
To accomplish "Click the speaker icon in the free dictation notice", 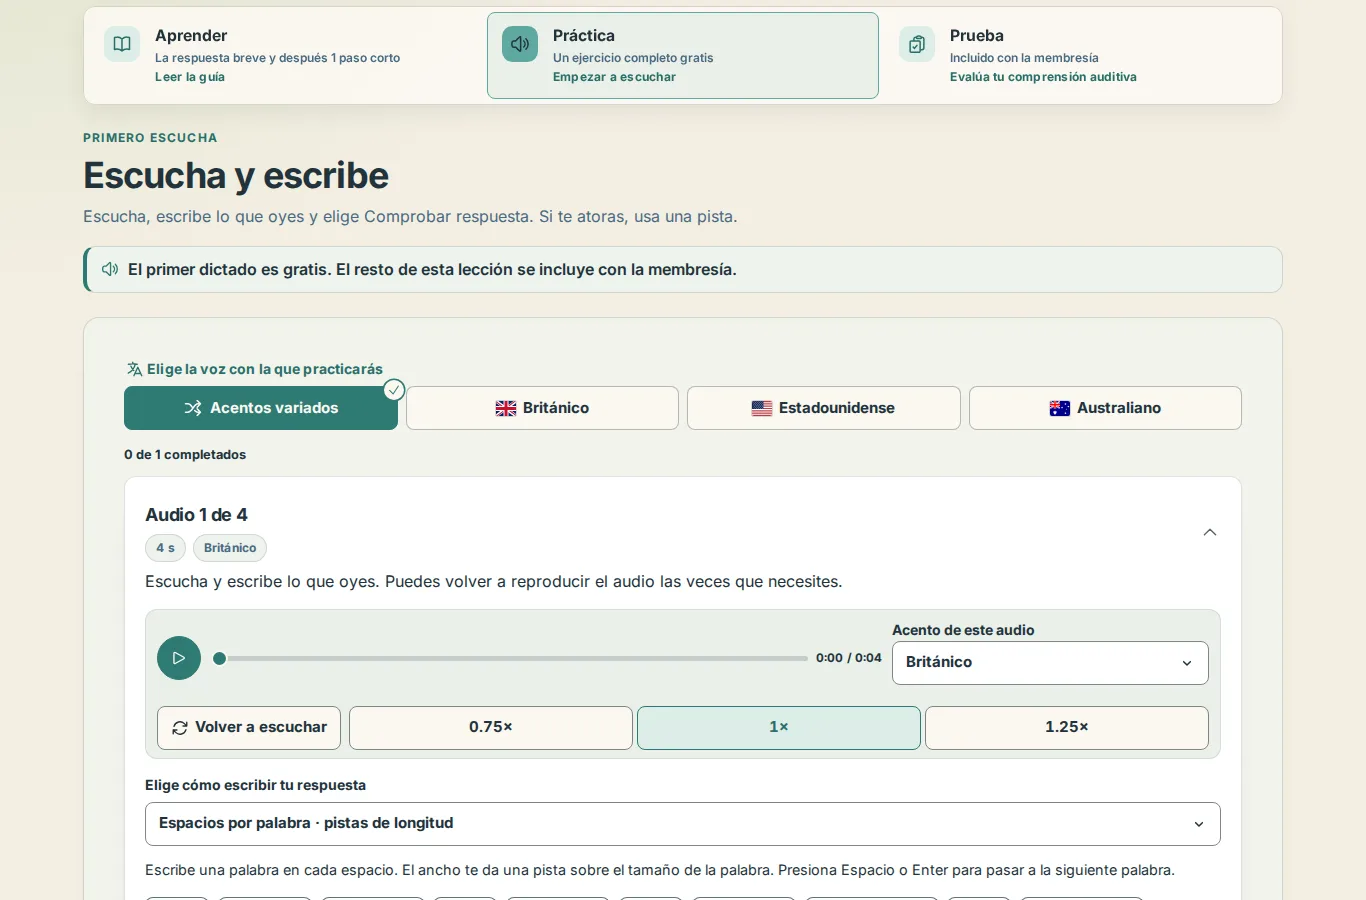I will click(110, 269).
